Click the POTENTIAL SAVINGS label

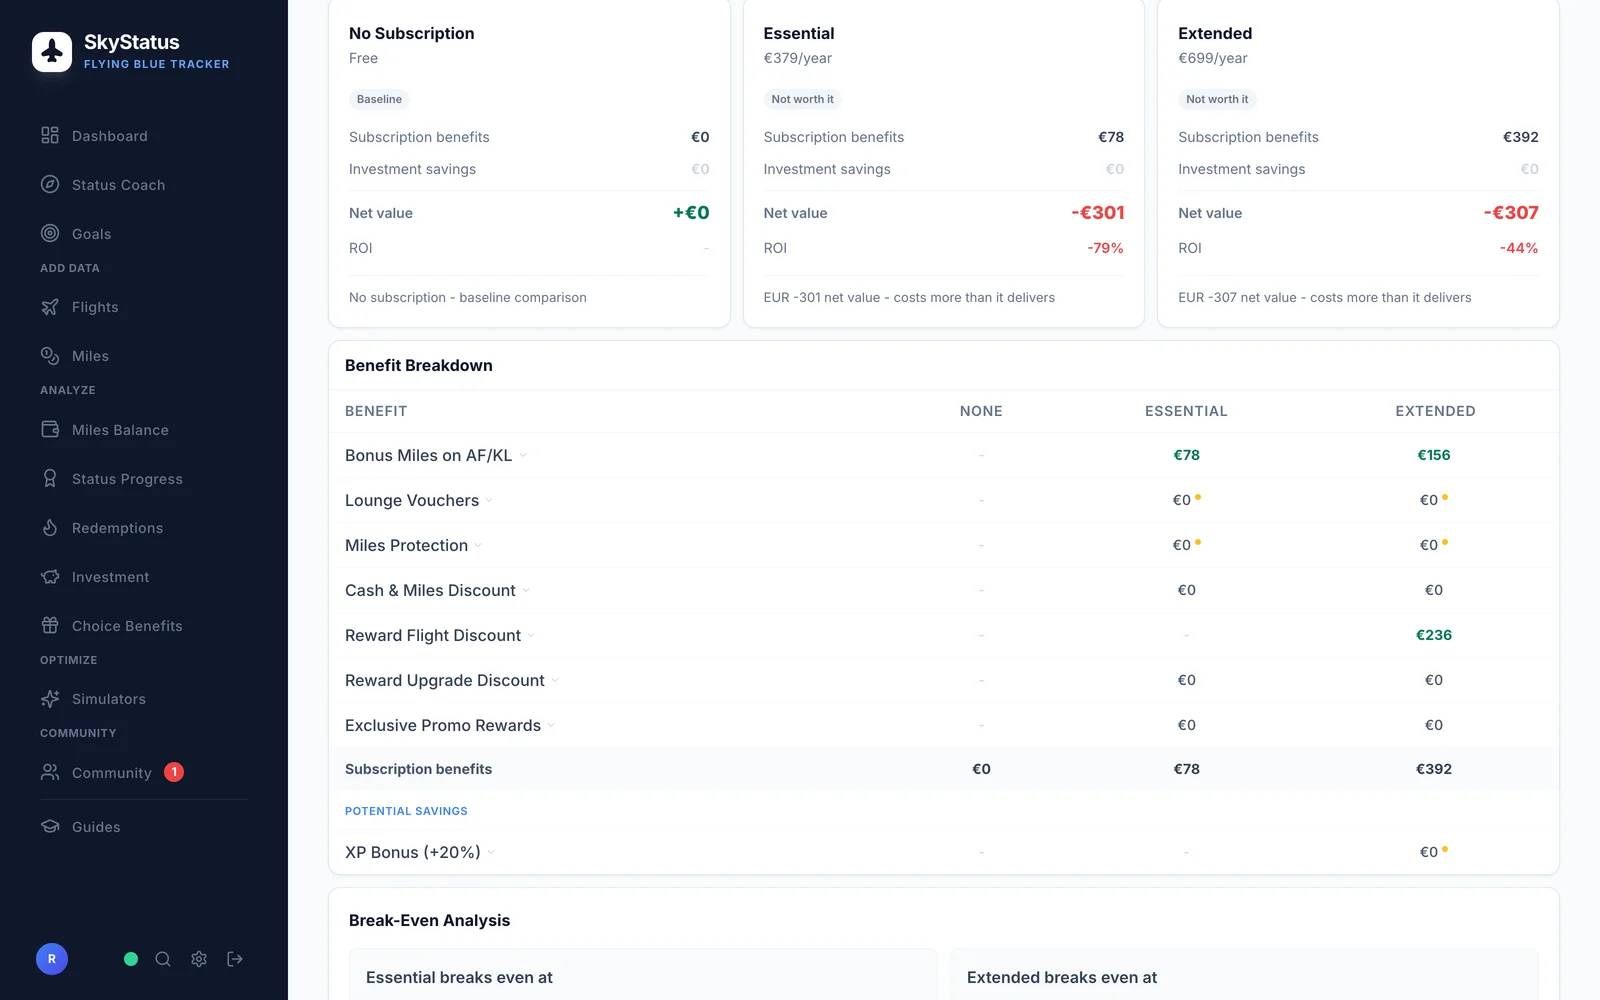pyautogui.click(x=406, y=811)
